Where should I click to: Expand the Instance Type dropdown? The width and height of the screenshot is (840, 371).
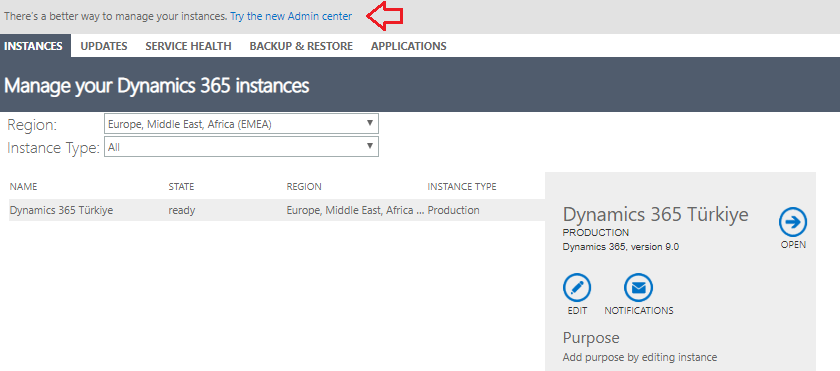tap(241, 147)
